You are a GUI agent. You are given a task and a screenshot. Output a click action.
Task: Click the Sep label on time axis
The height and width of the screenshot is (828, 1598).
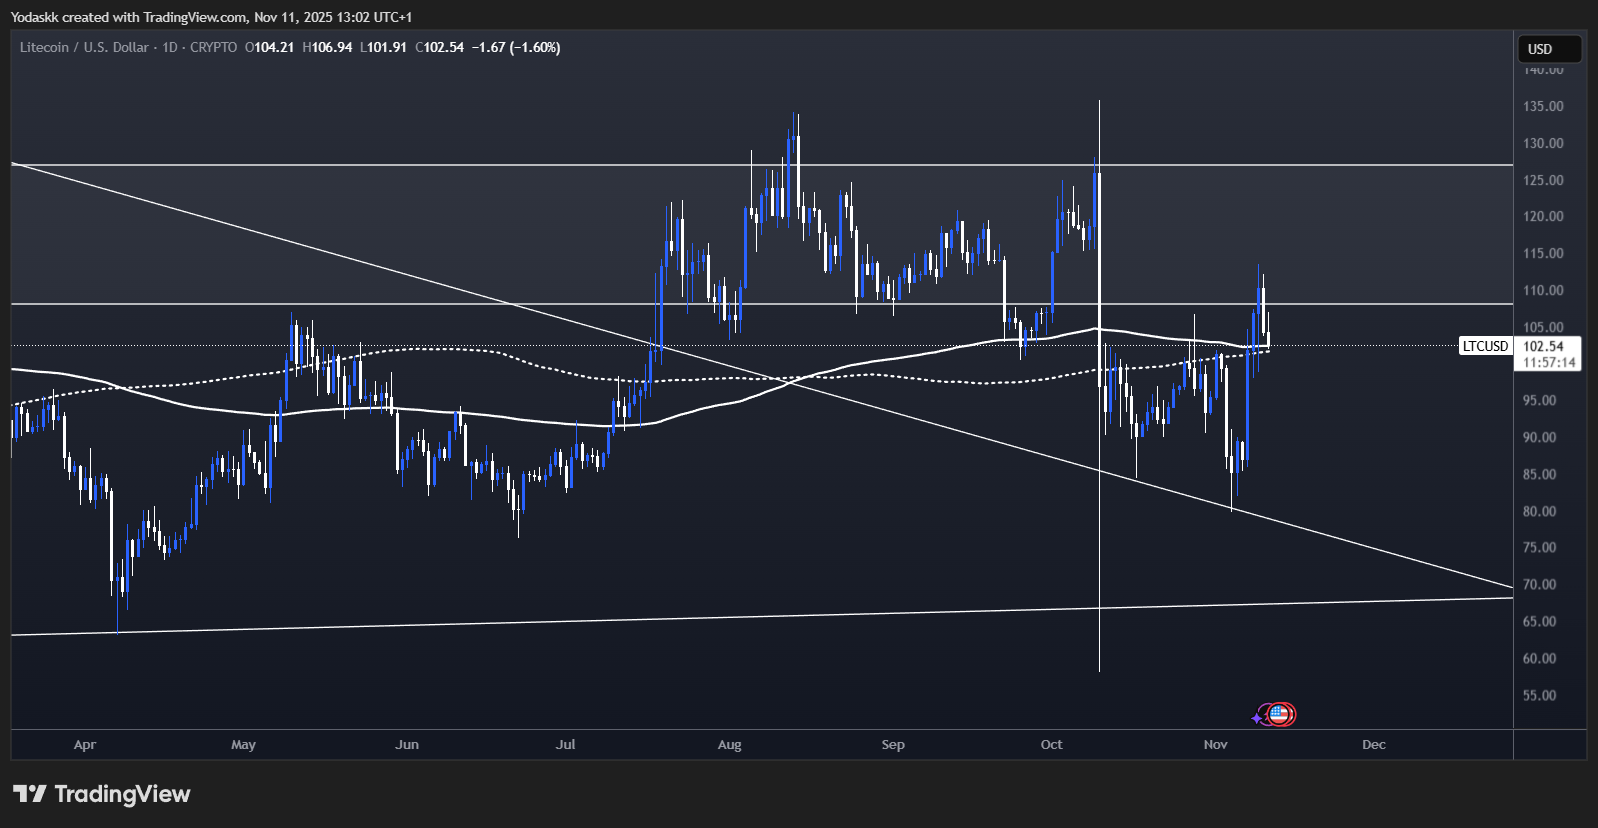[893, 745]
